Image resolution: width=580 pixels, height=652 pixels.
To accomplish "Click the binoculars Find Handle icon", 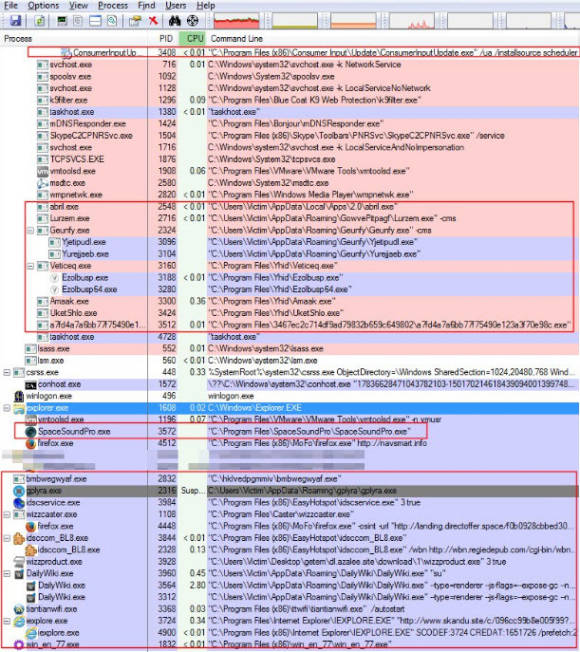I will pos(175,20).
